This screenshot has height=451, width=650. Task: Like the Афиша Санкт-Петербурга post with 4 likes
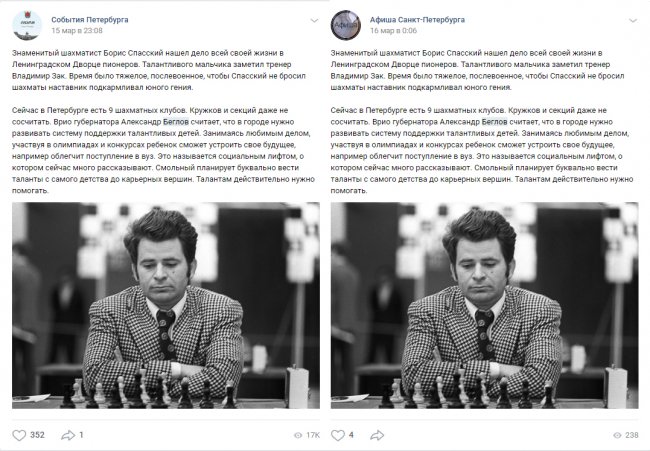pyautogui.click(x=338, y=435)
